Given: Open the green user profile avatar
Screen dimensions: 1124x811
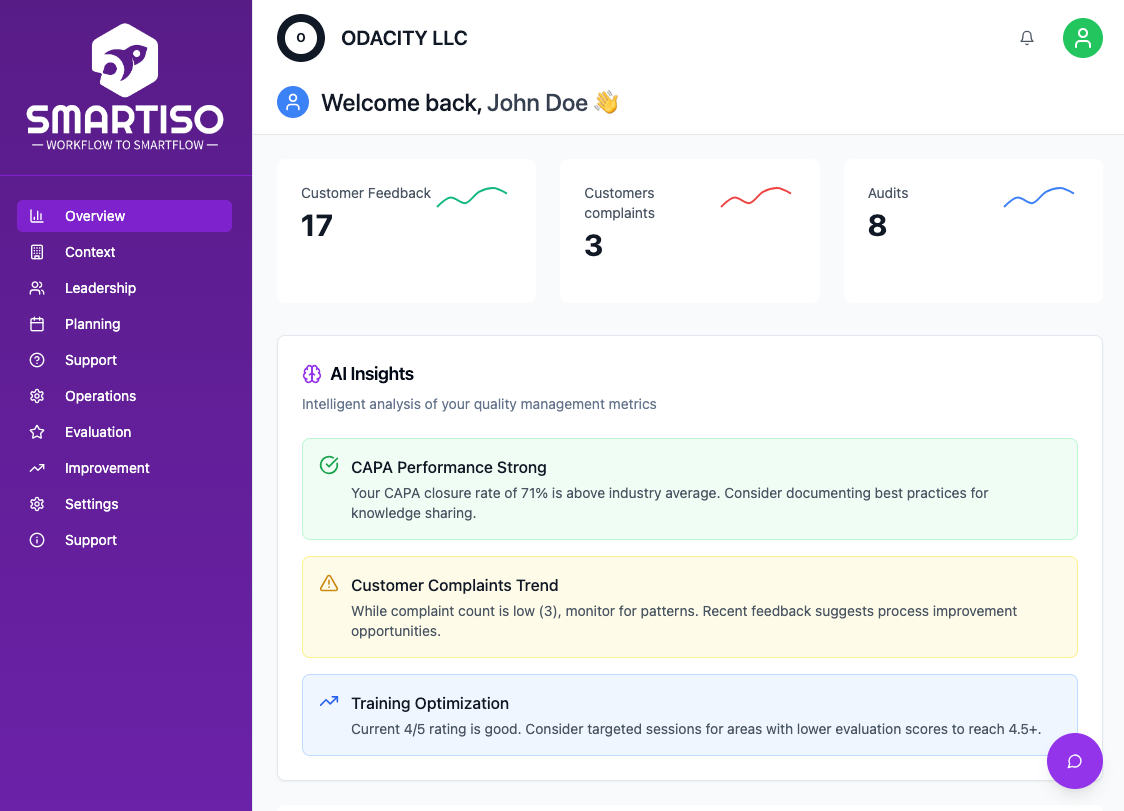Looking at the screenshot, I should 1082,38.
